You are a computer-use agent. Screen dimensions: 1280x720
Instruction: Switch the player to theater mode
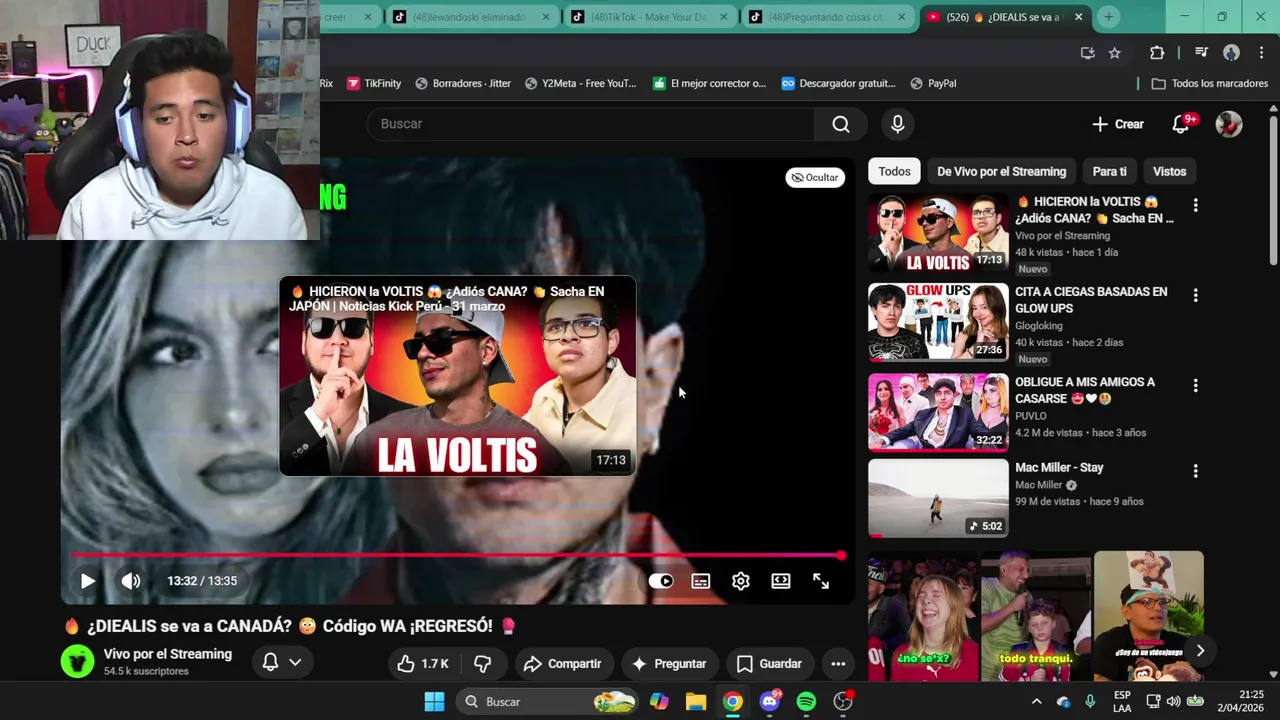[x=781, y=581]
